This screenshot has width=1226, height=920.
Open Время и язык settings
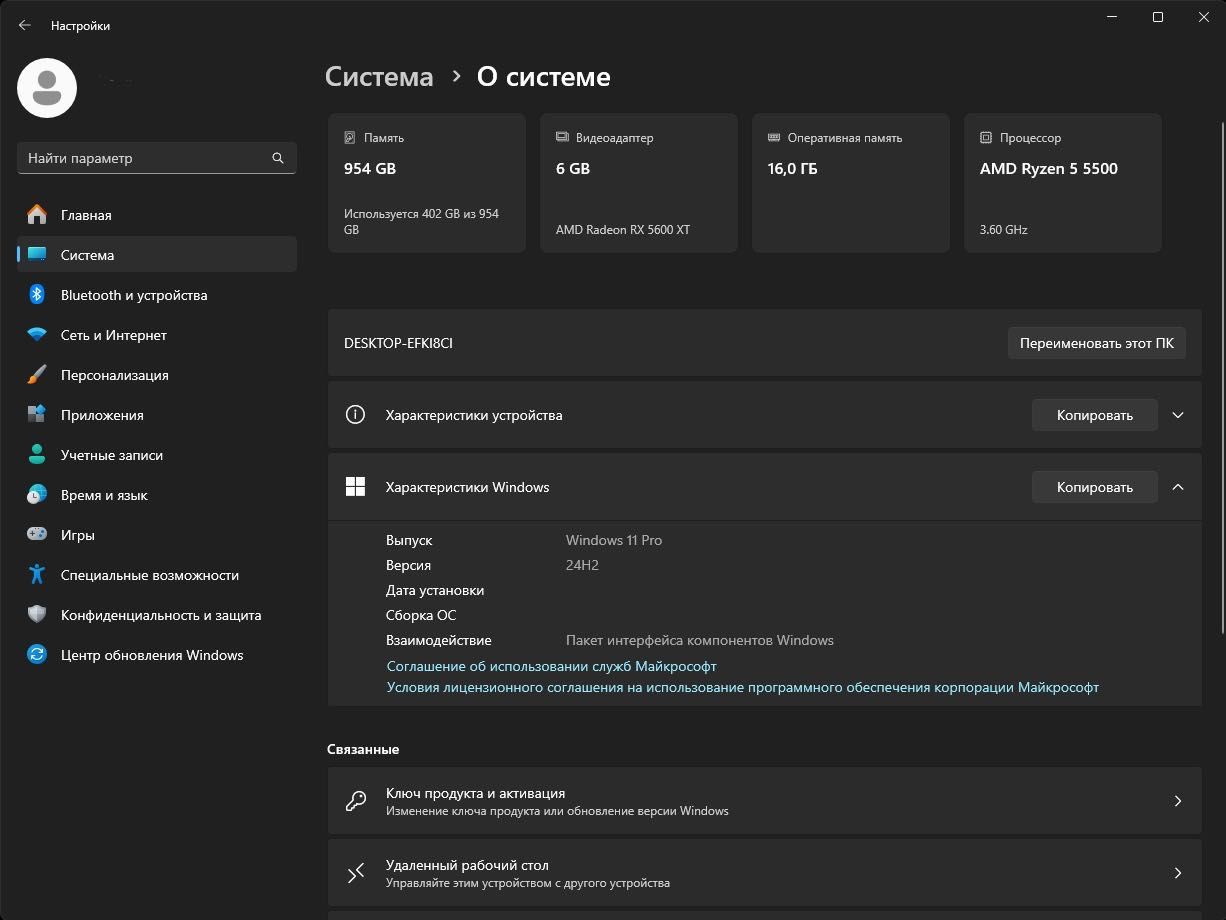[x=157, y=495]
